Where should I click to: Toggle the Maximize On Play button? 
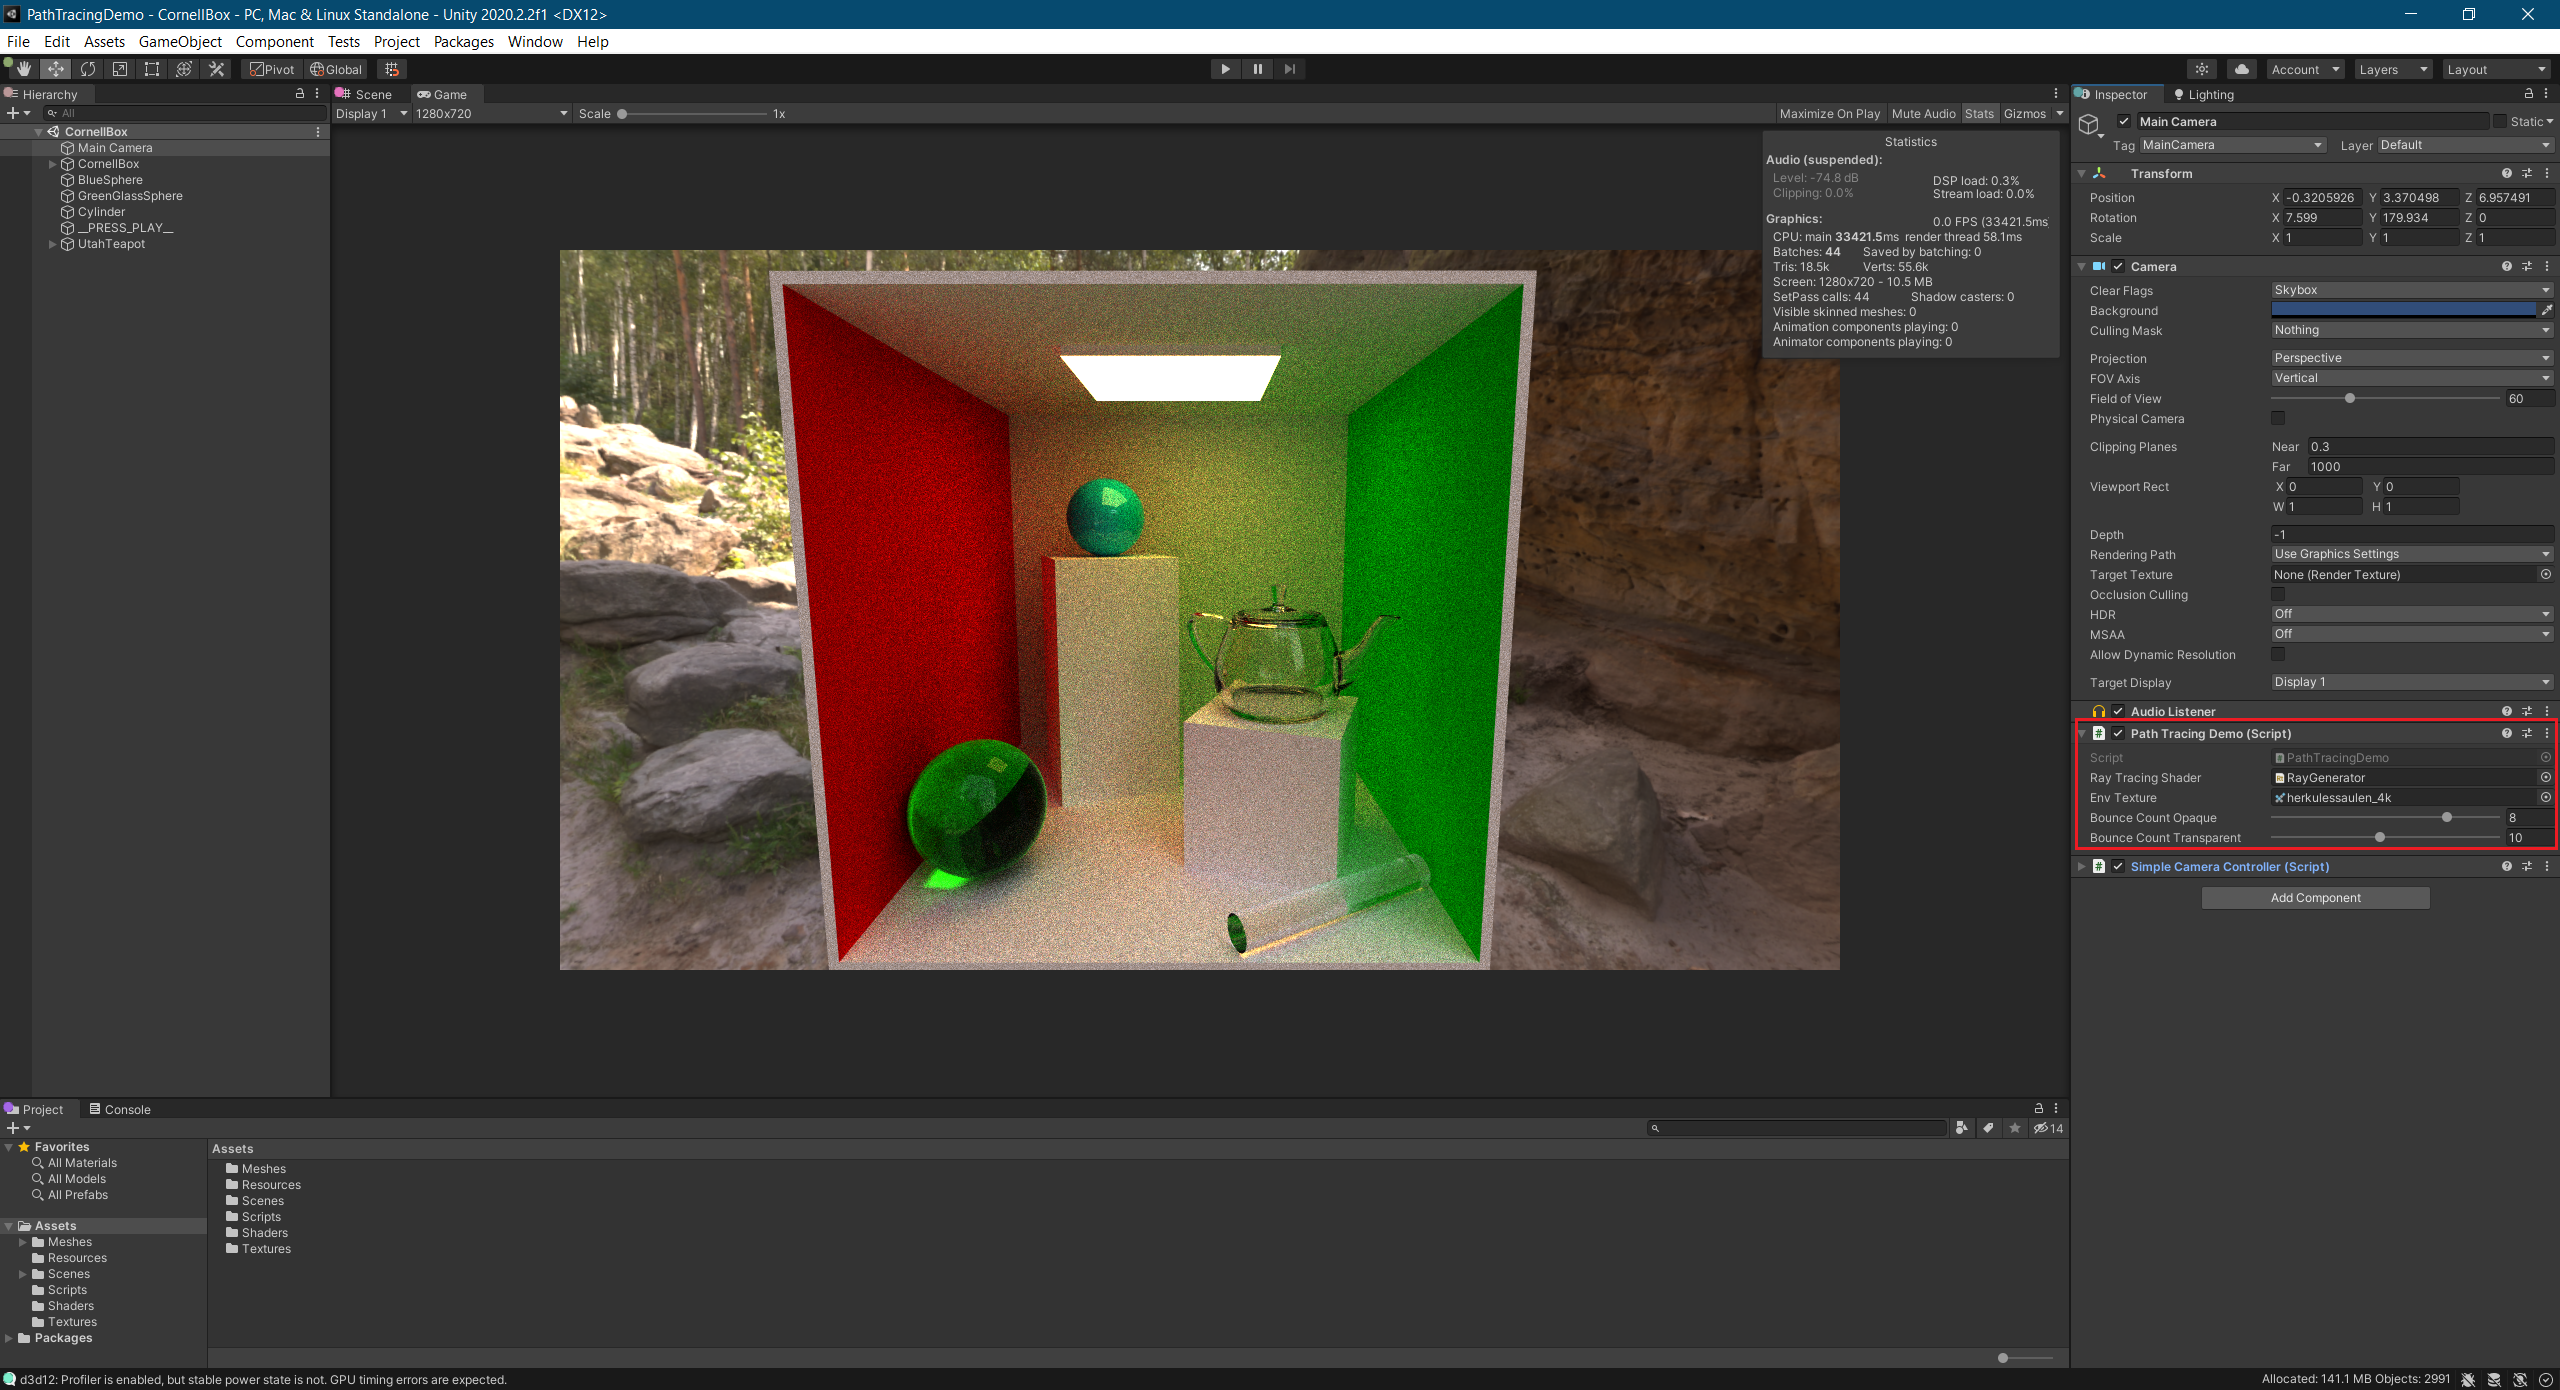pyautogui.click(x=1829, y=114)
